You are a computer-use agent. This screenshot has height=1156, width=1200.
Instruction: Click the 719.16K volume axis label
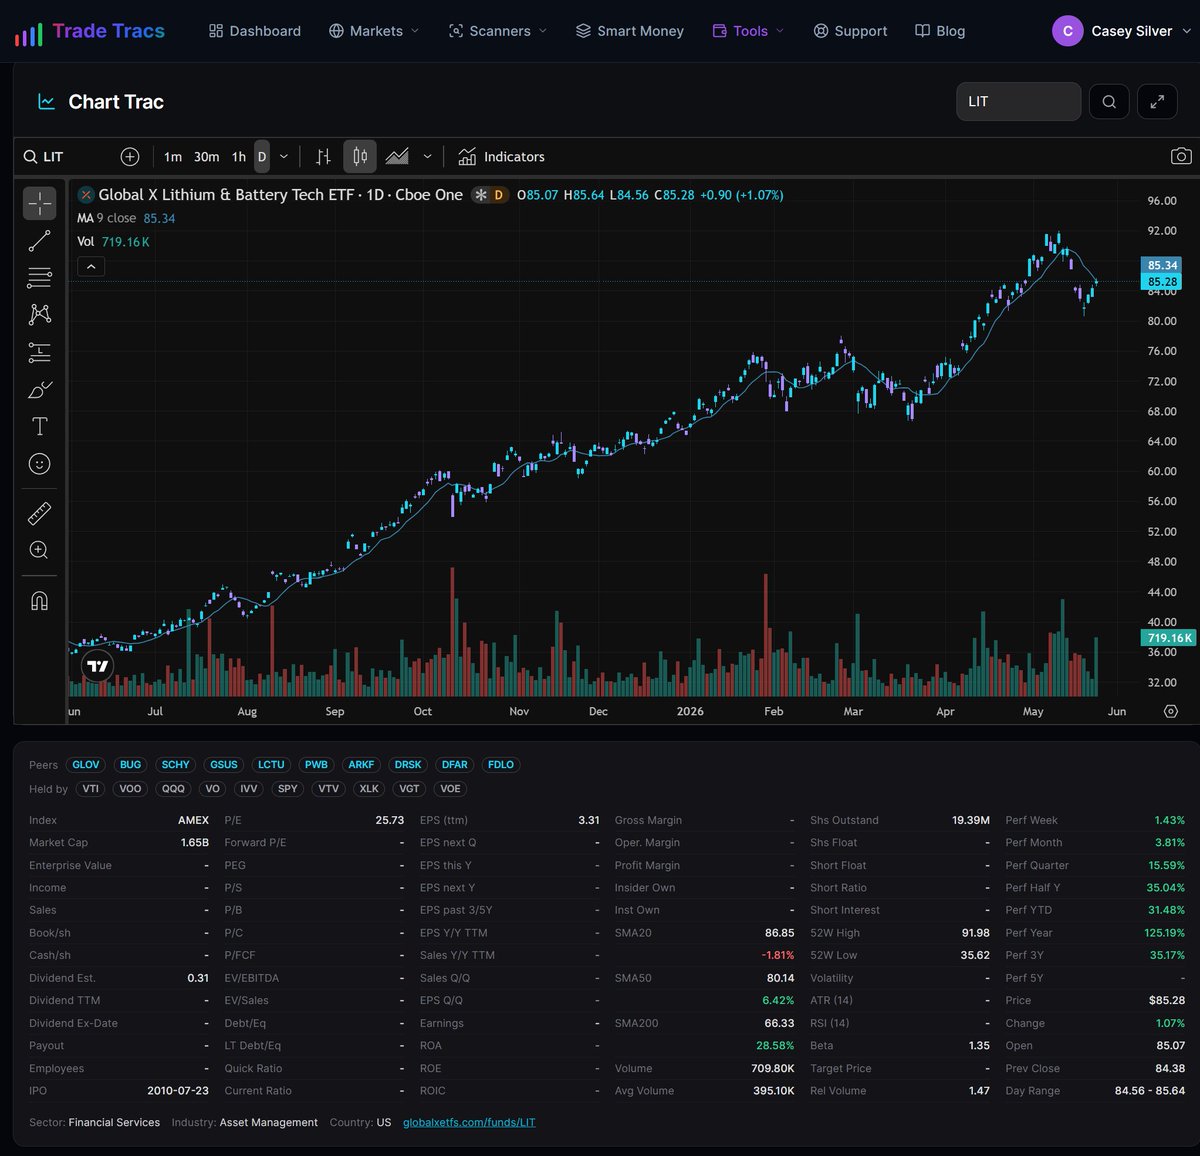point(1168,638)
